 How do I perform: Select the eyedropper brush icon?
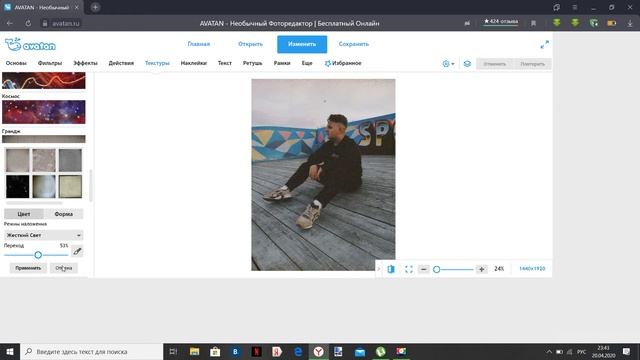click(77, 251)
